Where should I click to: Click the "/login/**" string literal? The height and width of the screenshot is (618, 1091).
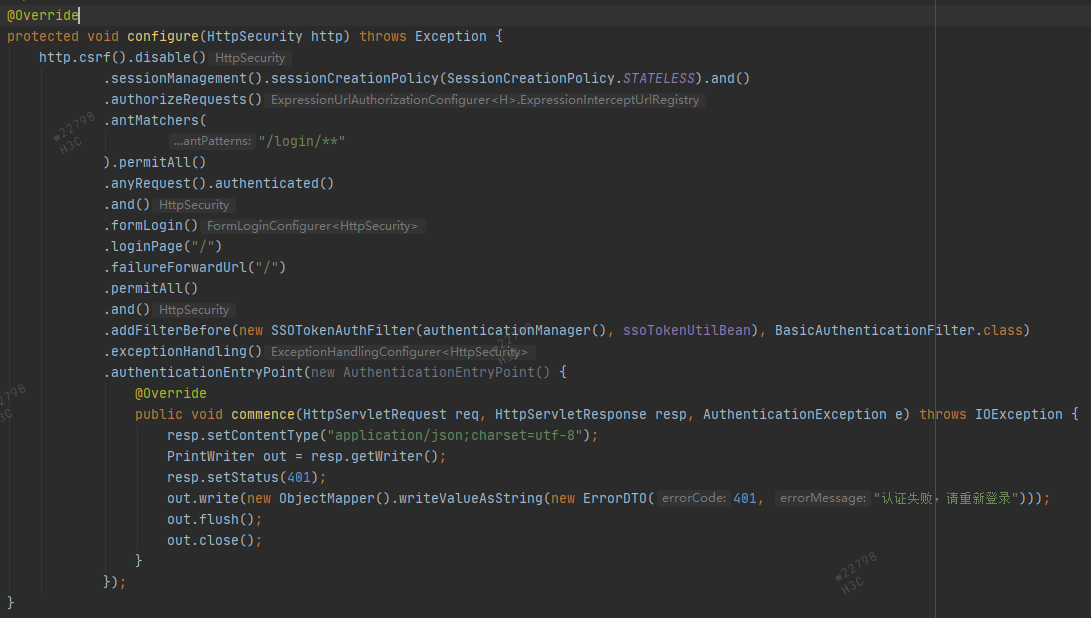302,141
